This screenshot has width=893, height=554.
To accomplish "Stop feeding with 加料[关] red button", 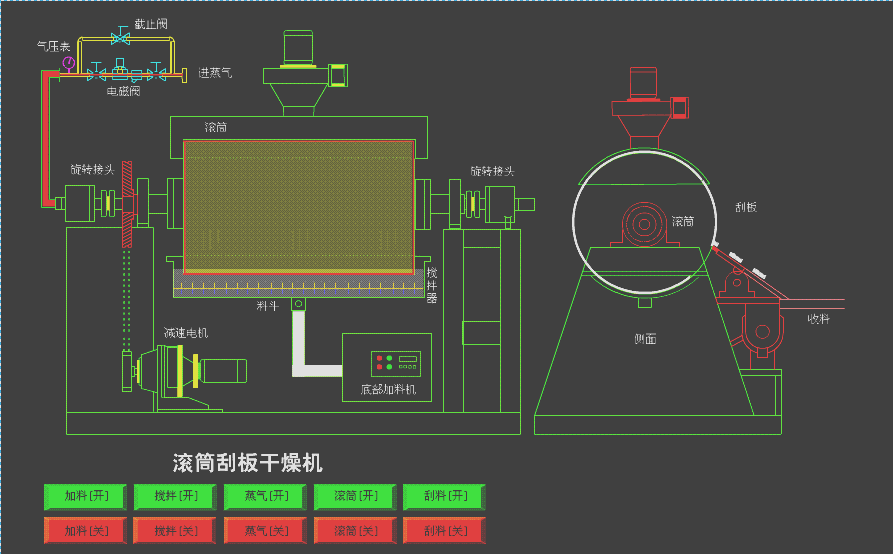I will click(85, 530).
